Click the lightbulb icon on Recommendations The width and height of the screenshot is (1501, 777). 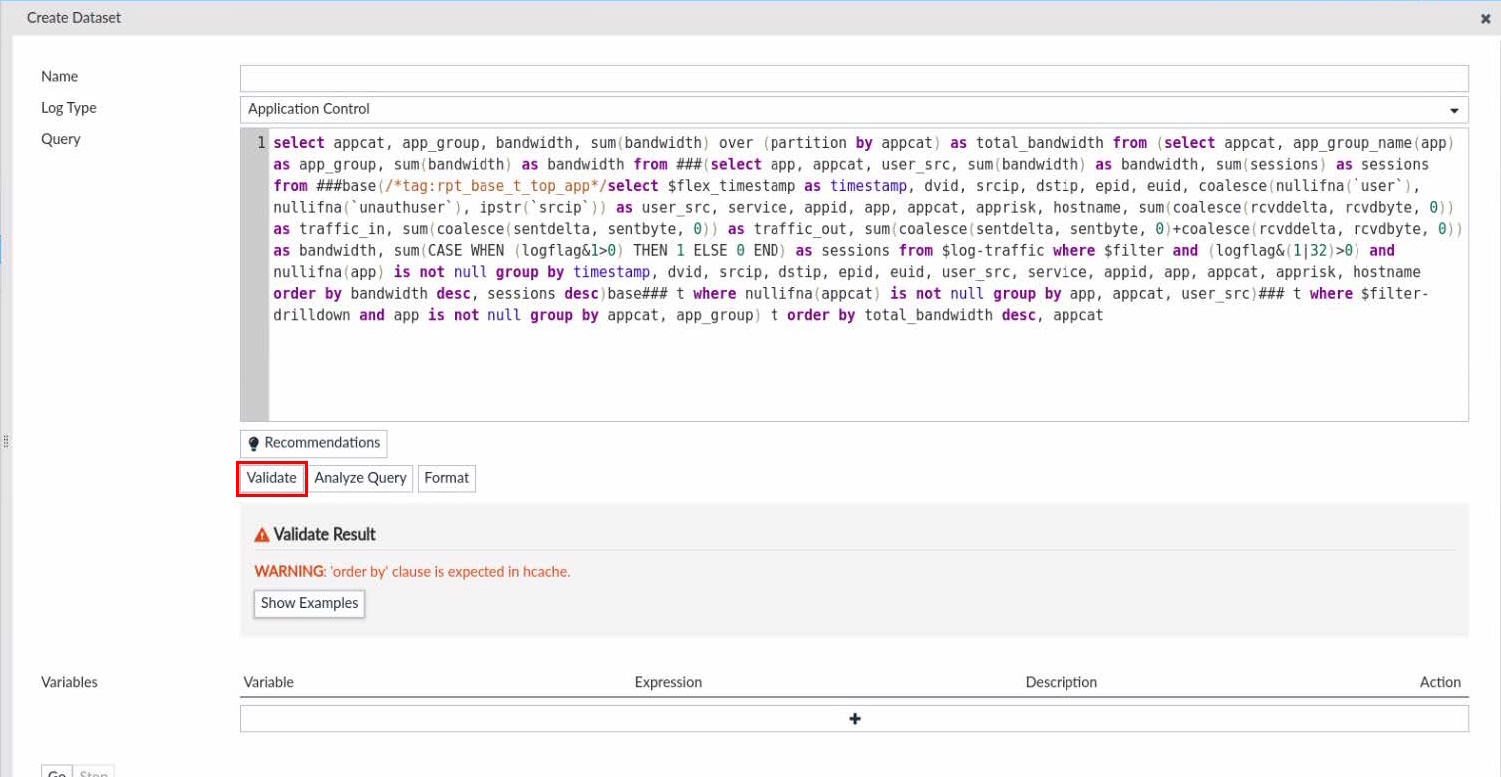click(254, 443)
